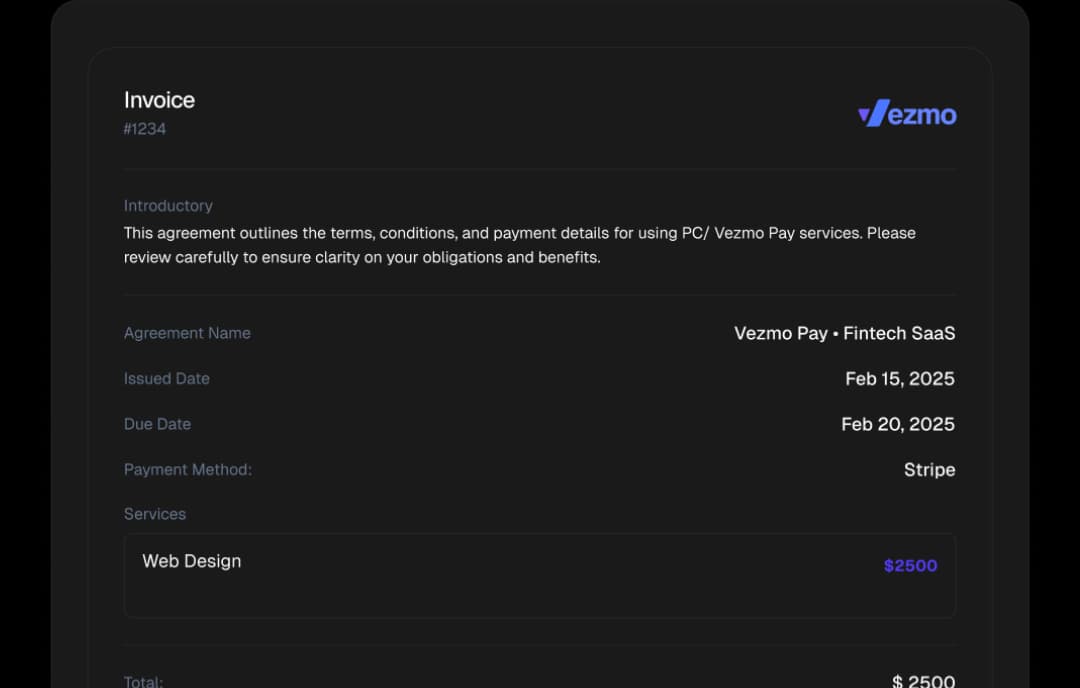Choose Stripe as the payment method
Image resolution: width=1080 pixels, height=688 pixels.
tap(930, 469)
